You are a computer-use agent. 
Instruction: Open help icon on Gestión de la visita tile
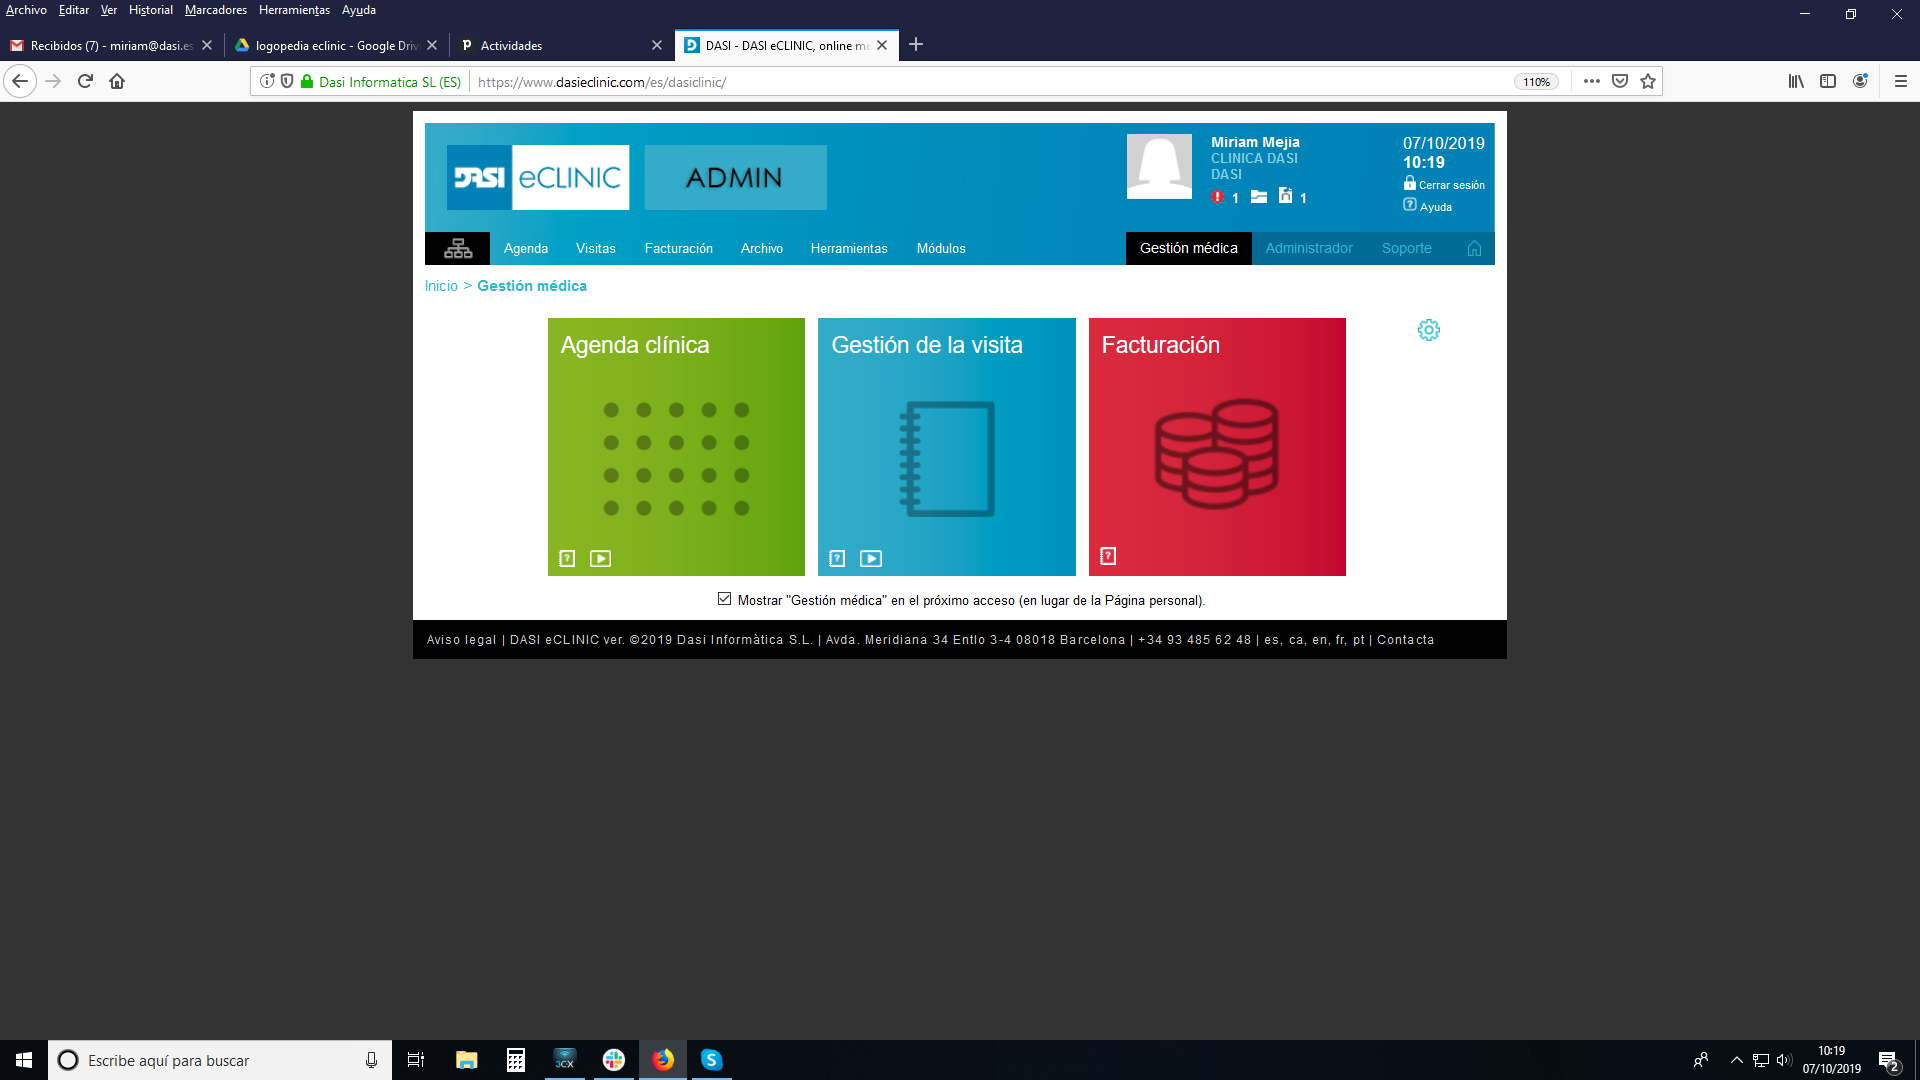[837, 559]
